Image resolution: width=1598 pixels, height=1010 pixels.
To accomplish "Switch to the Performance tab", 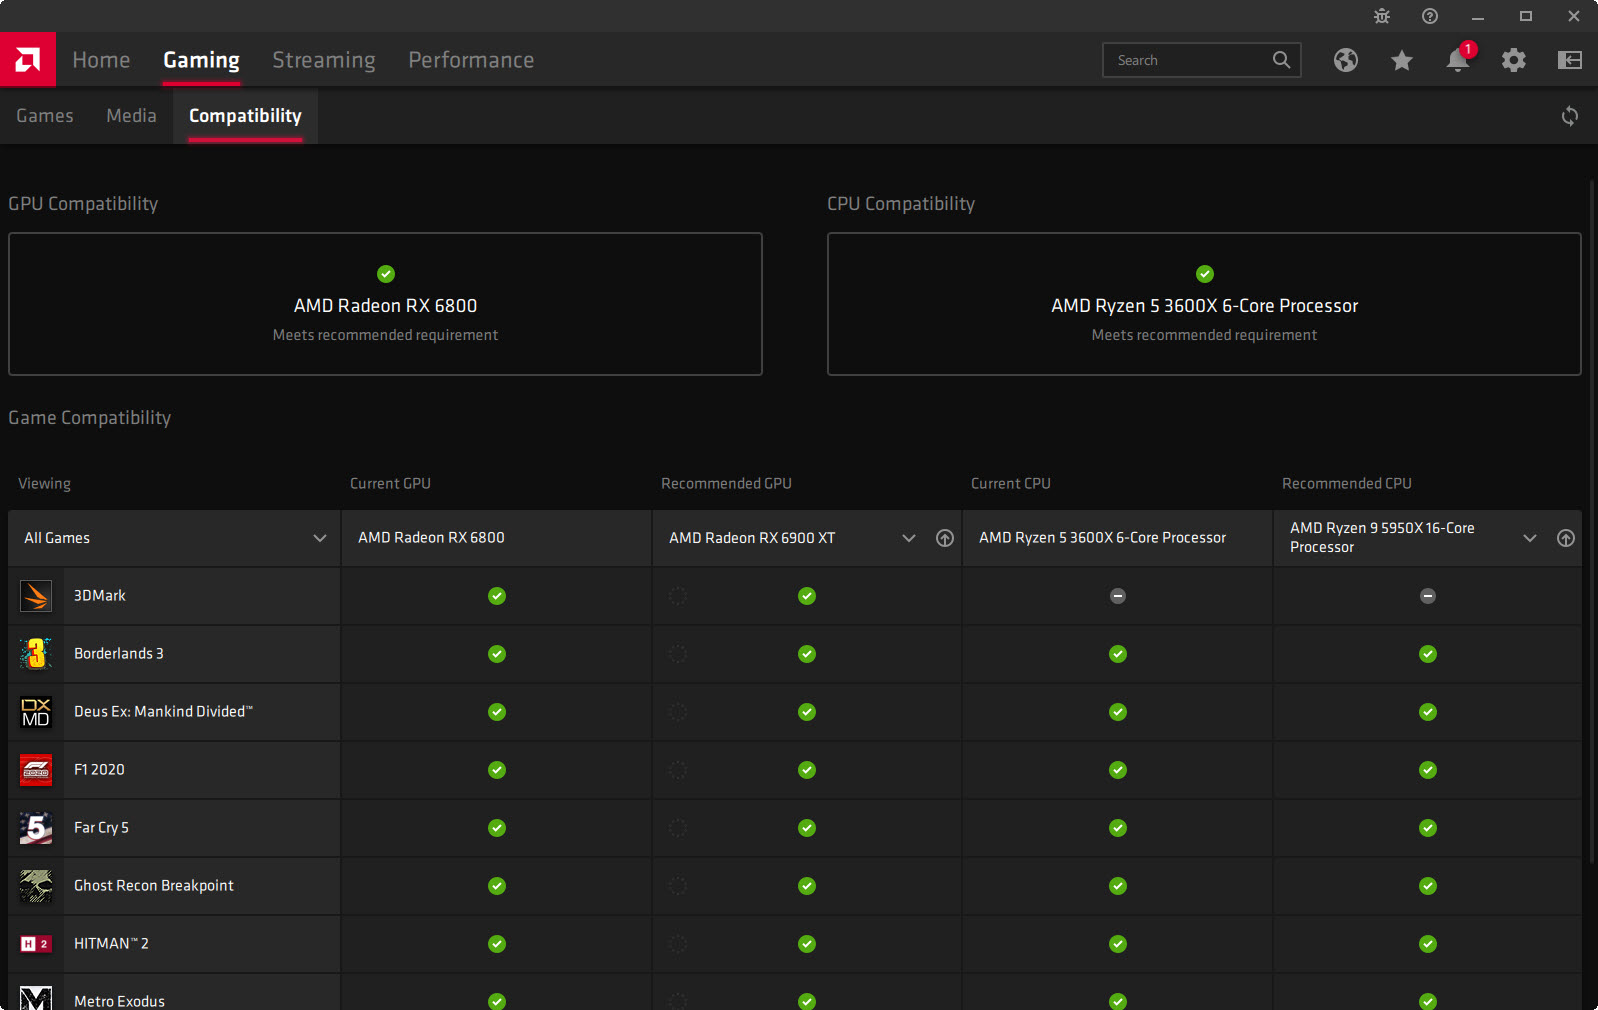I will pos(470,60).
